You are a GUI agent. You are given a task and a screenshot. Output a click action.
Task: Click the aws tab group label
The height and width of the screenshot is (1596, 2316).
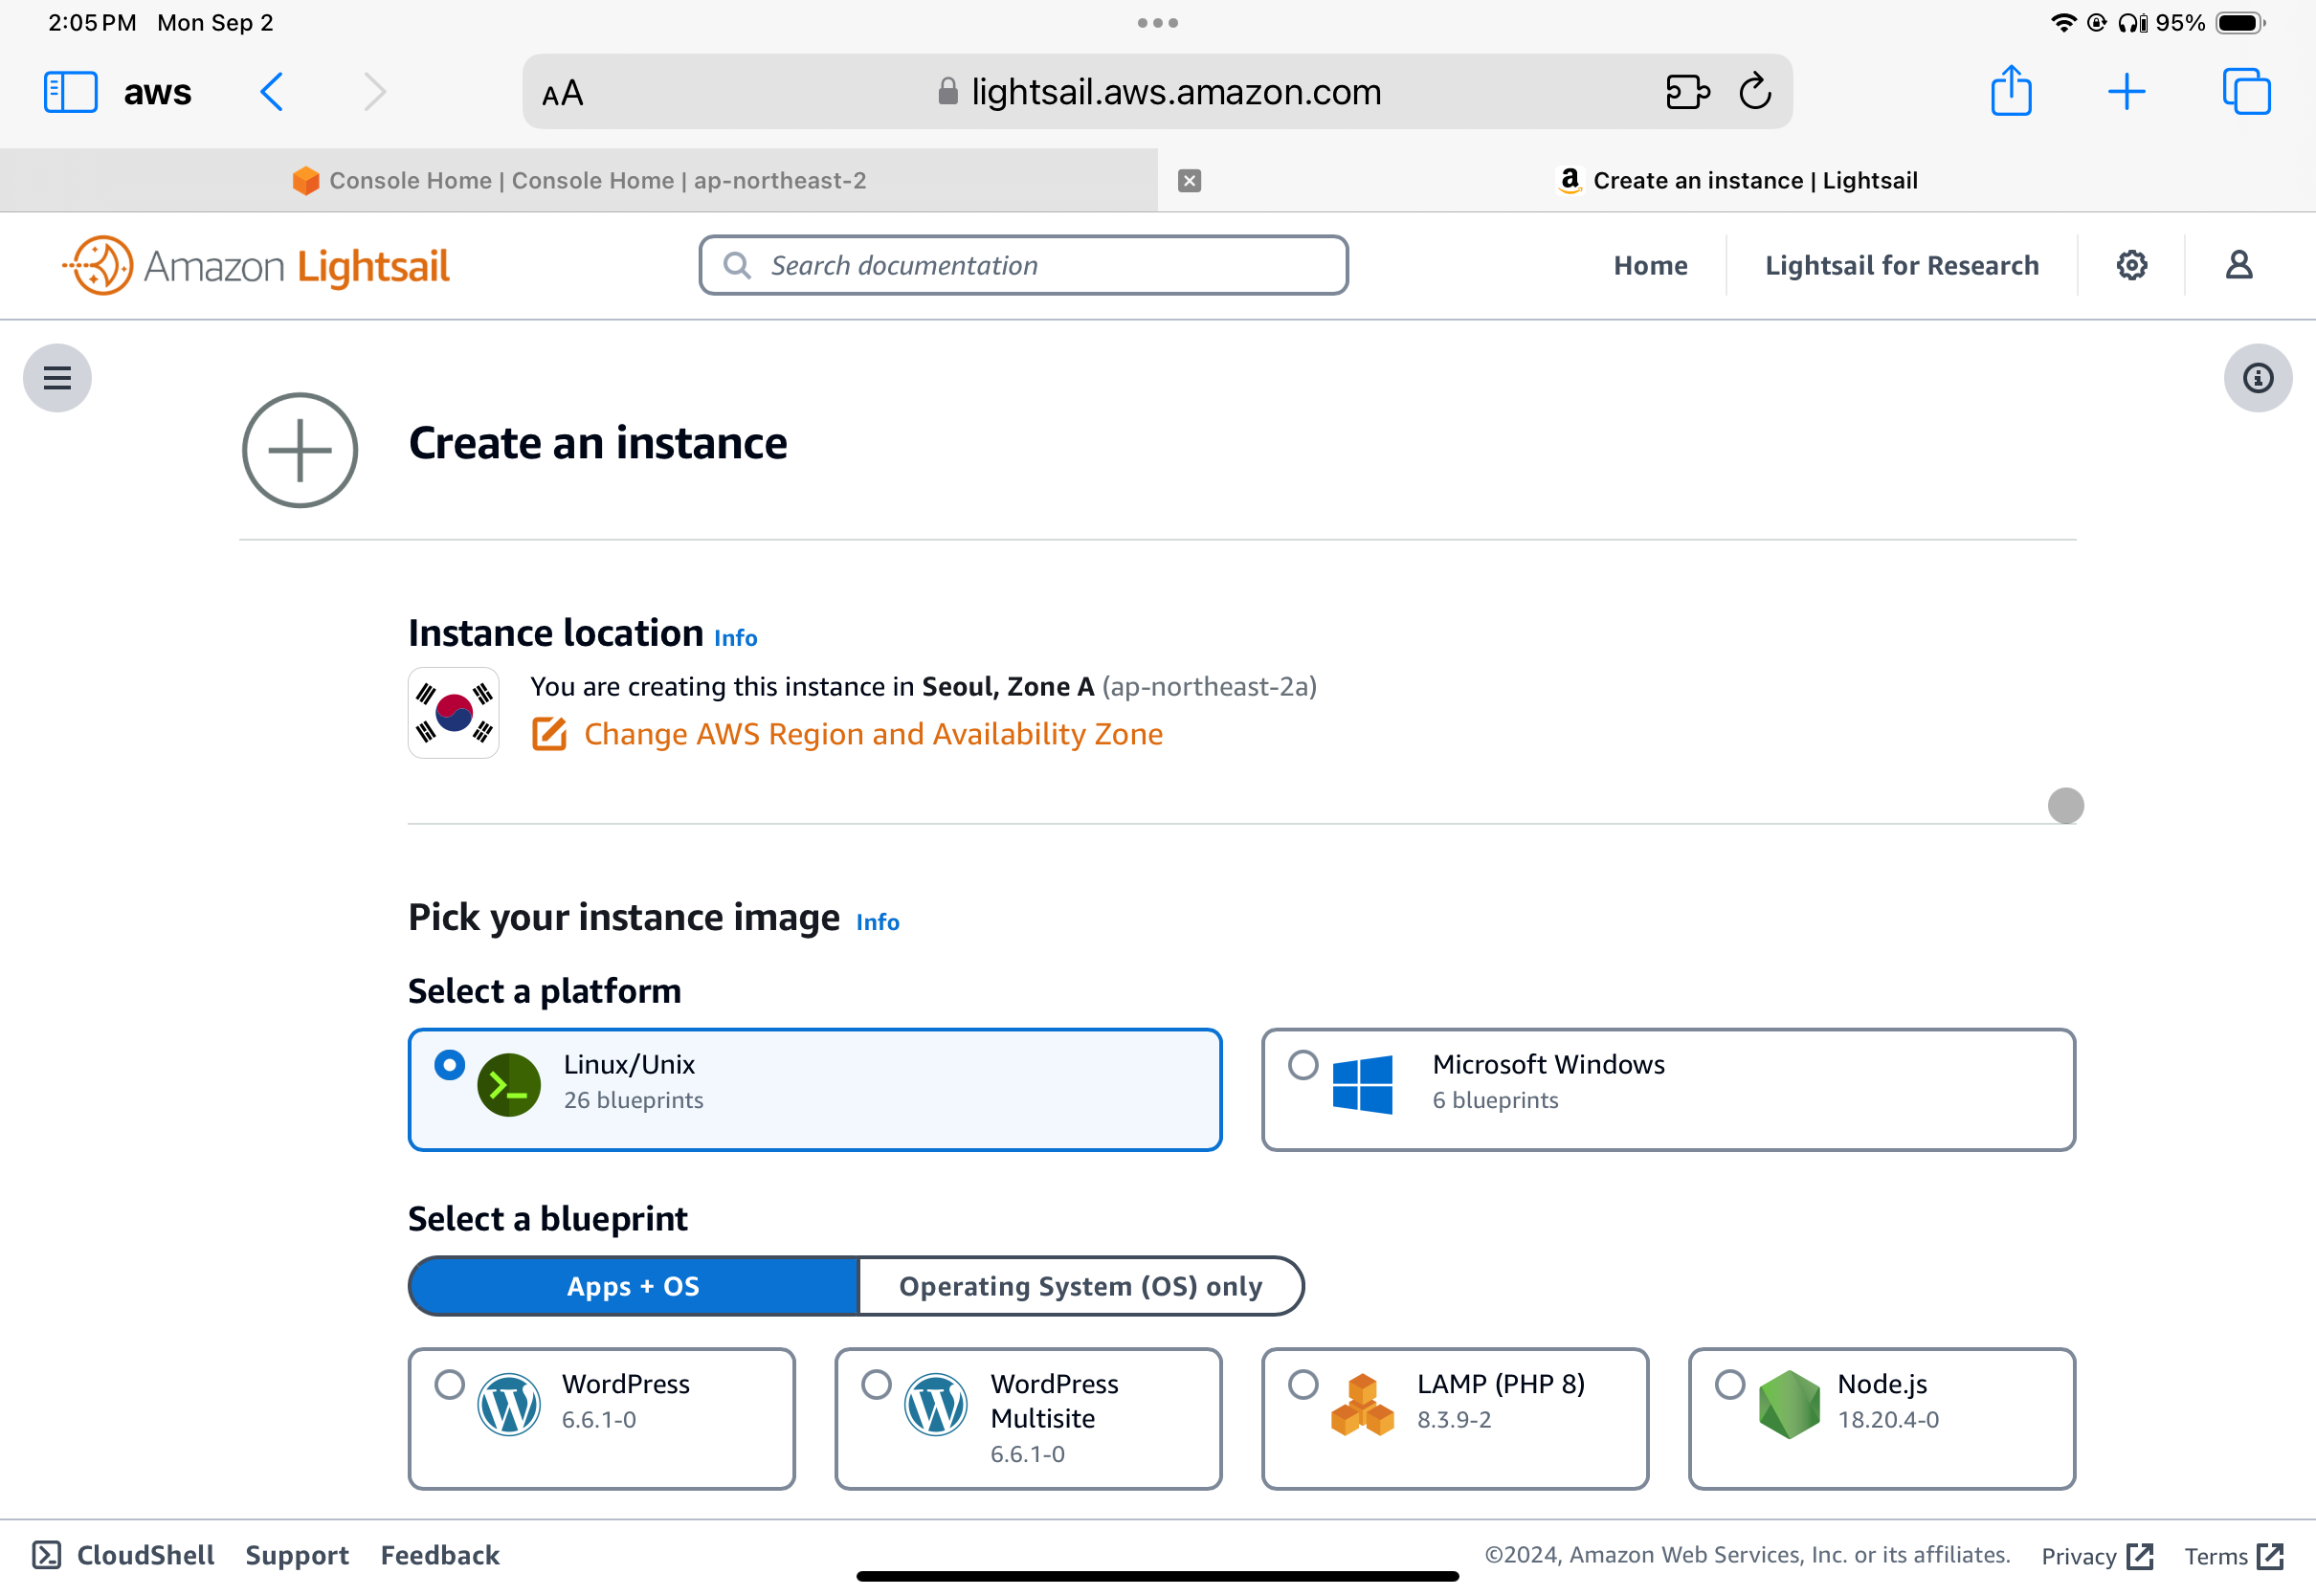pos(157,92)
